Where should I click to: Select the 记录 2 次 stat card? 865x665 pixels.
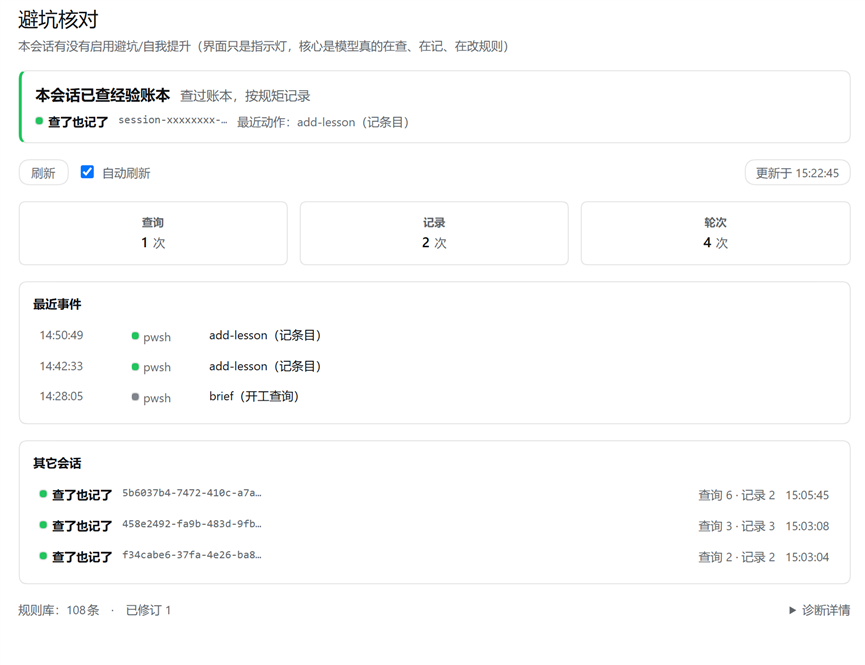click(x=434, y=233)
